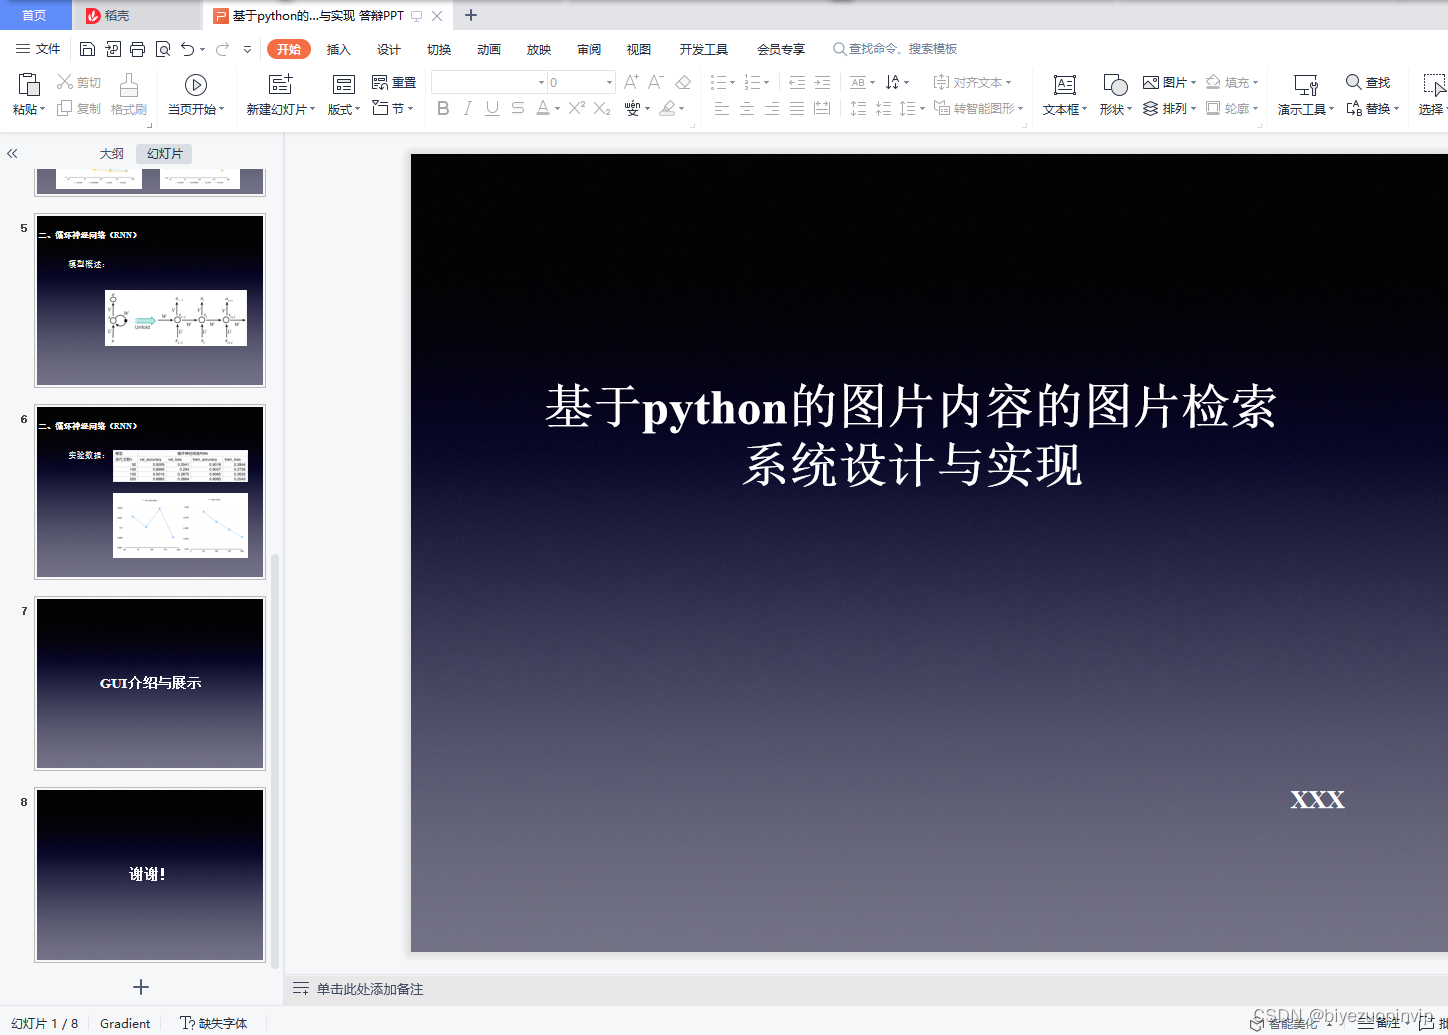Image resolution: width=1448 pixels, height=1035 pixels.
Task: Click the Save icon in quick access bar
Action: pos(87,49)
